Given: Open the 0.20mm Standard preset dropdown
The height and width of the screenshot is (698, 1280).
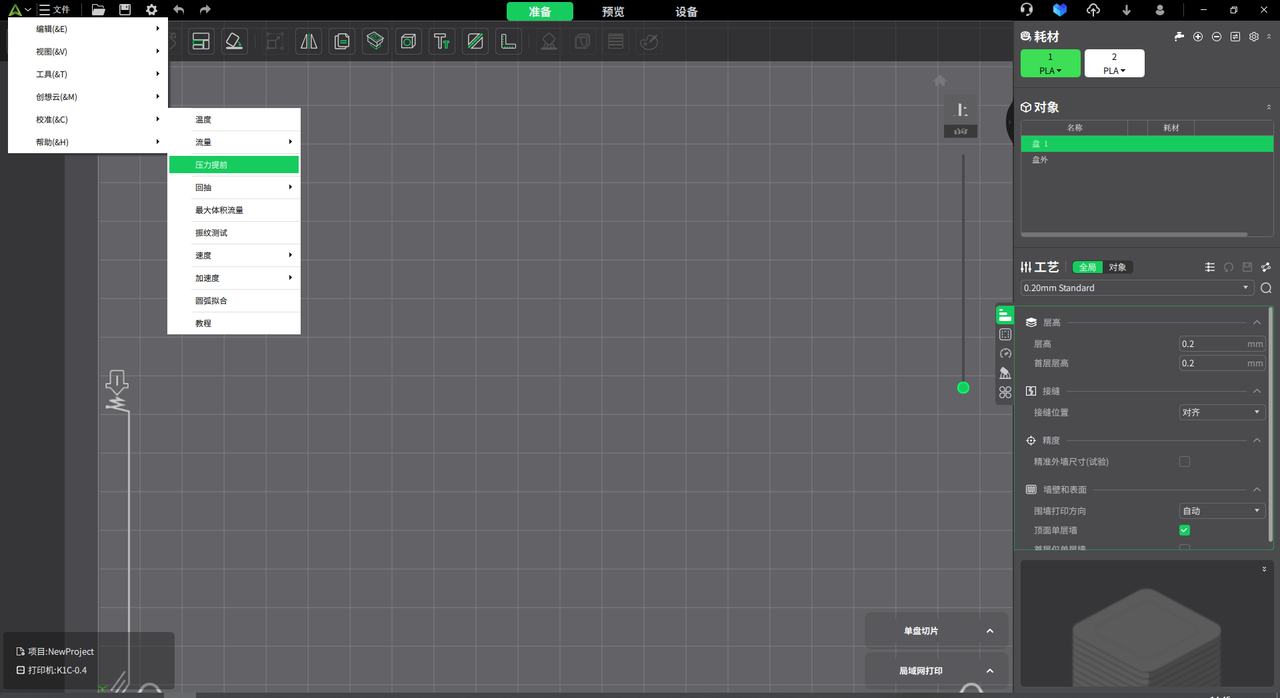Looking at the screenshot, I should click(x=1136, y=288).
